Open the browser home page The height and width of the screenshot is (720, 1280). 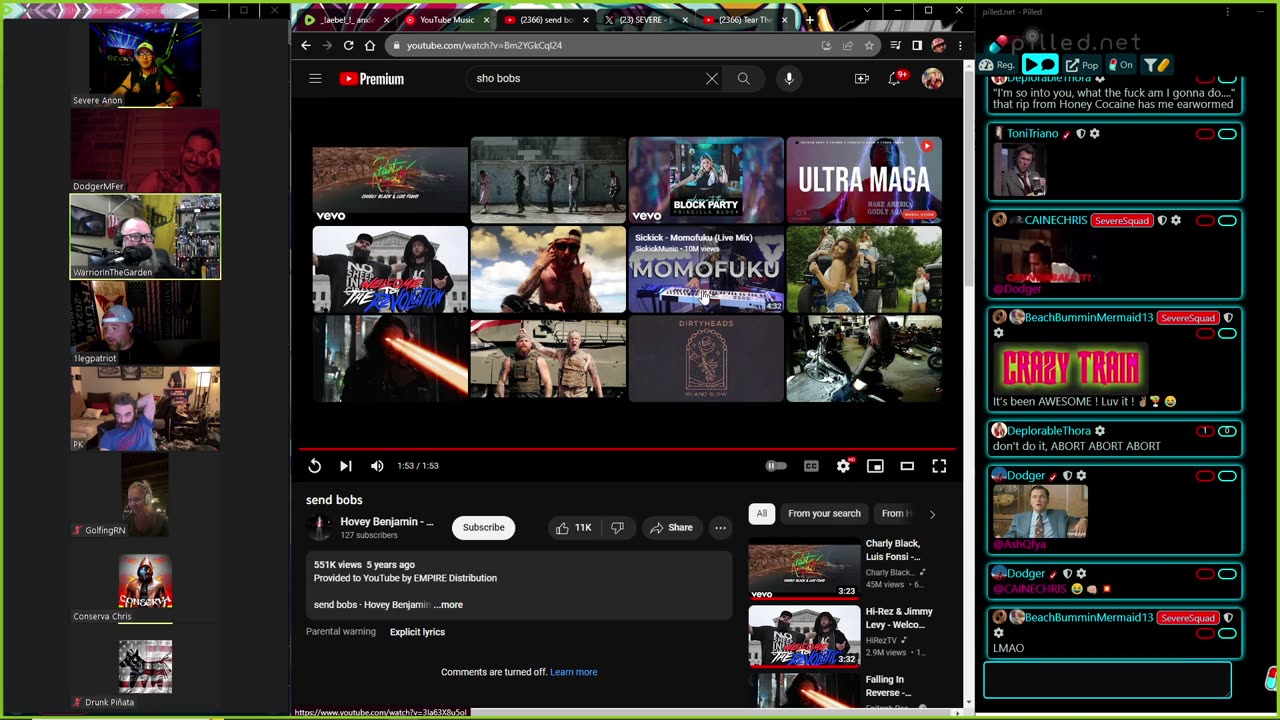pos(370,45)
